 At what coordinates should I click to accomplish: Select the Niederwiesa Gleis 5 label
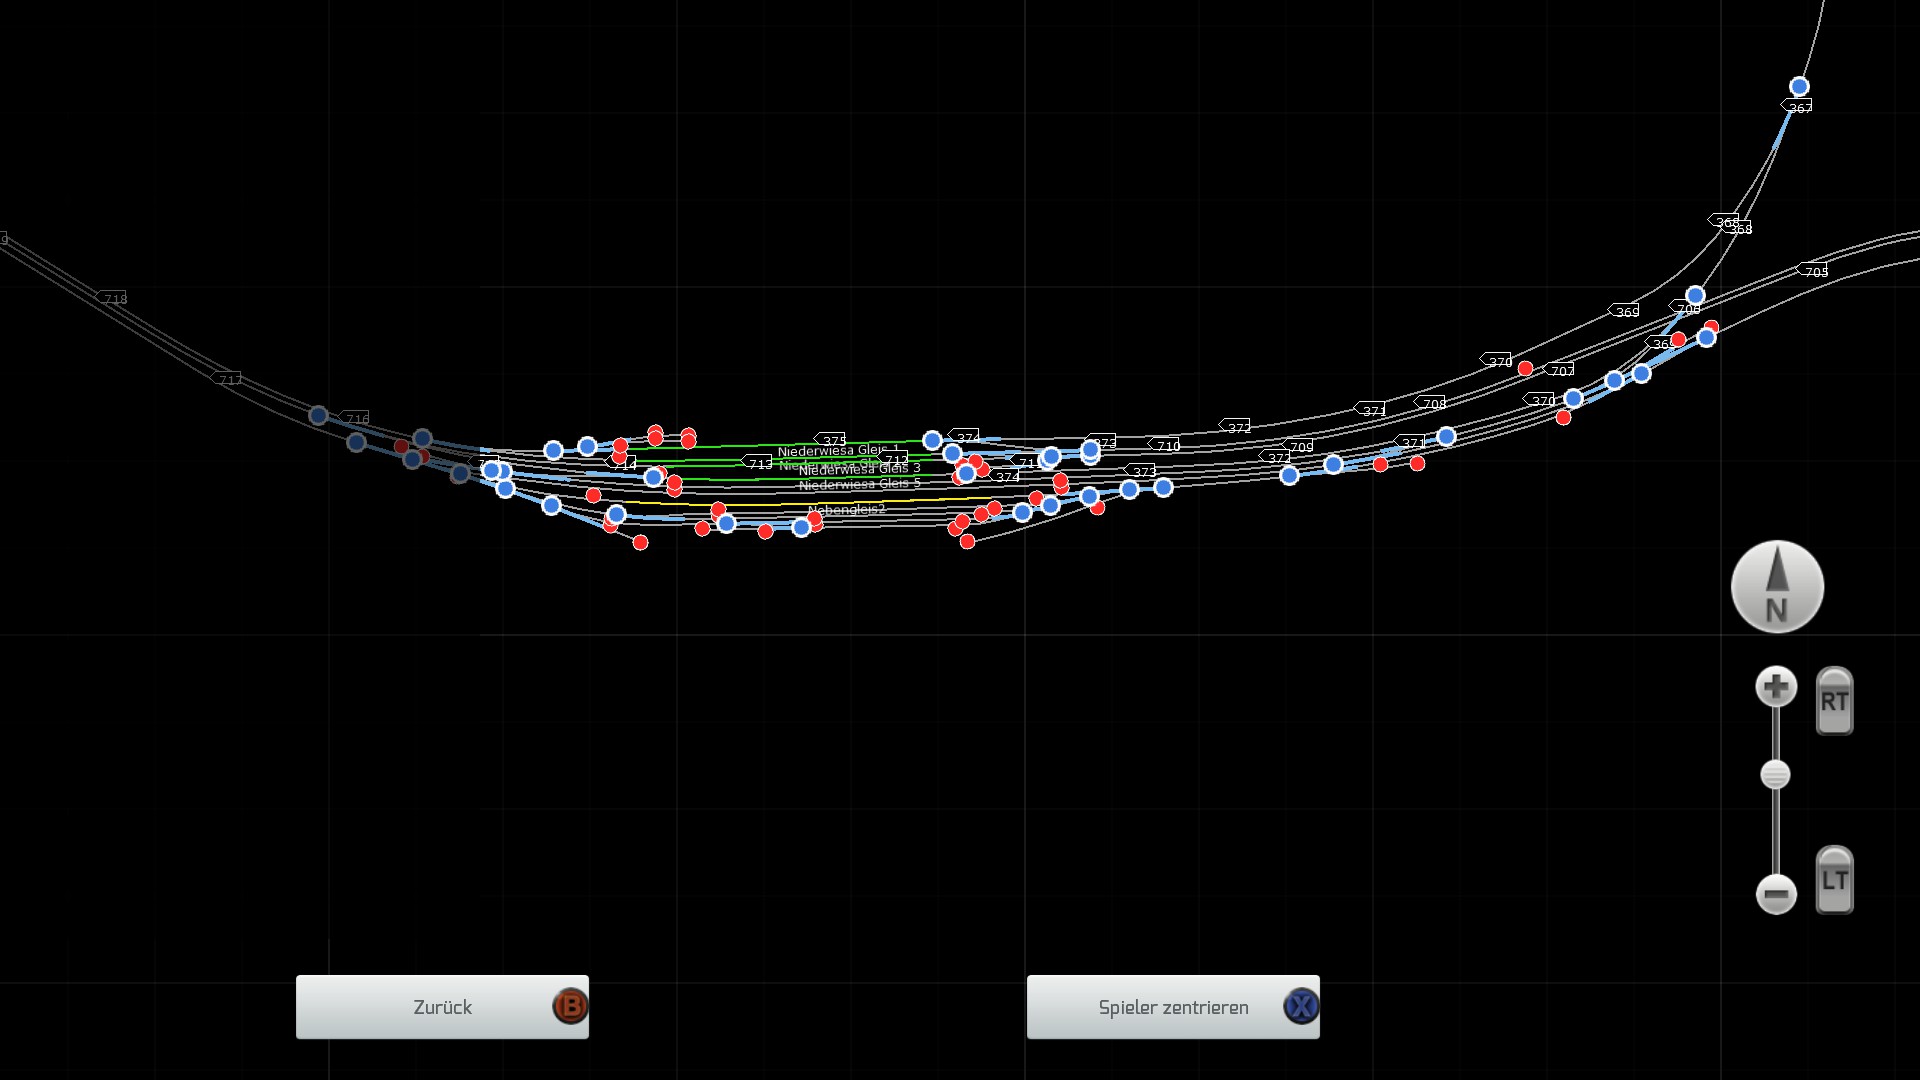[859, 484]
